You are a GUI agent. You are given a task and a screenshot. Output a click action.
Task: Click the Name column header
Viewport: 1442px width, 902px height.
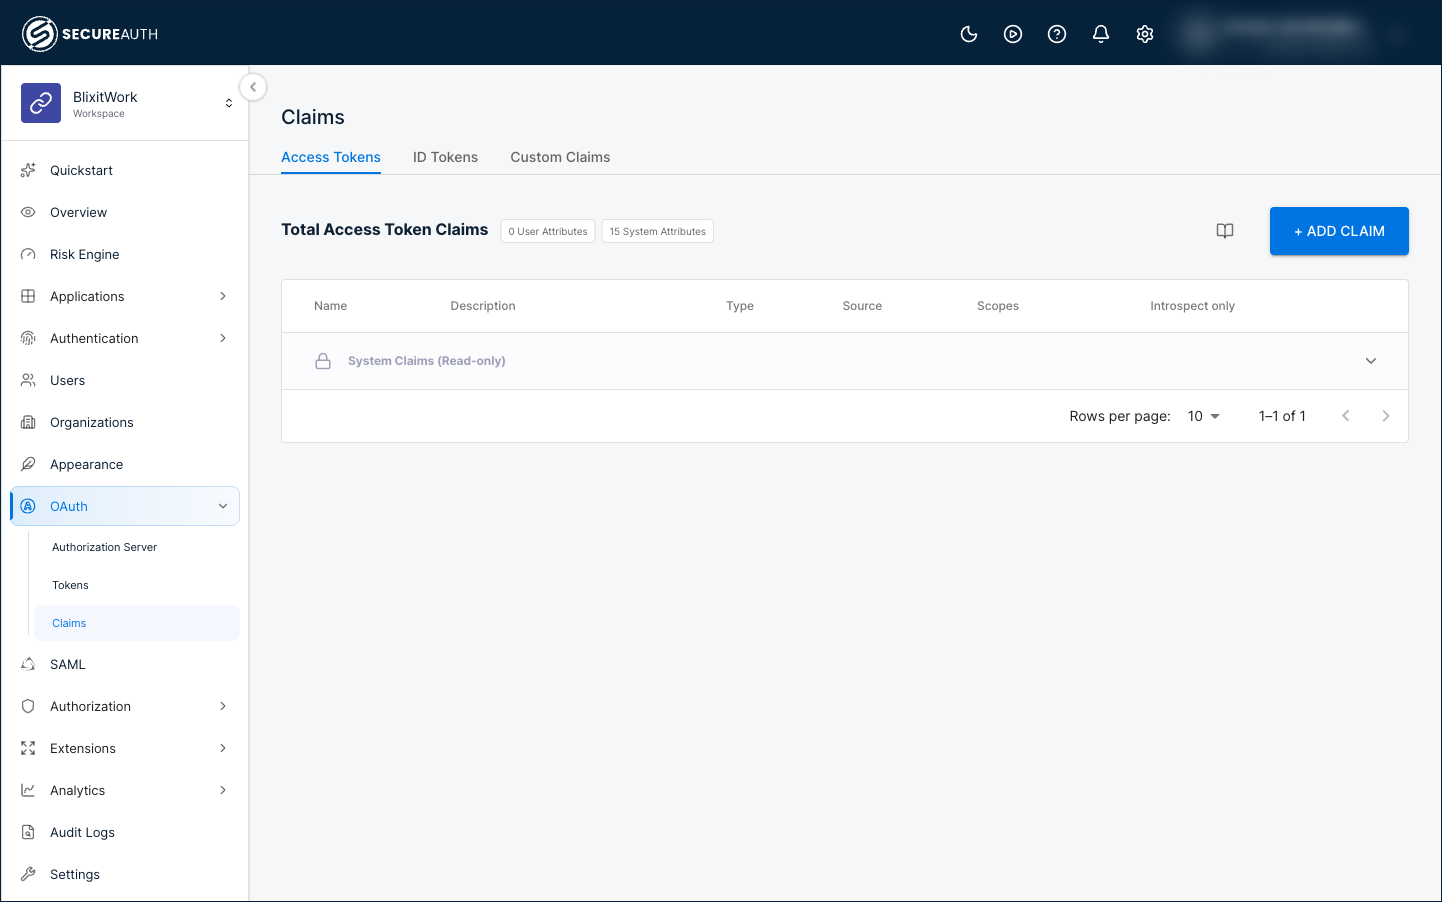pyautogui.click(x=330, y=306)
